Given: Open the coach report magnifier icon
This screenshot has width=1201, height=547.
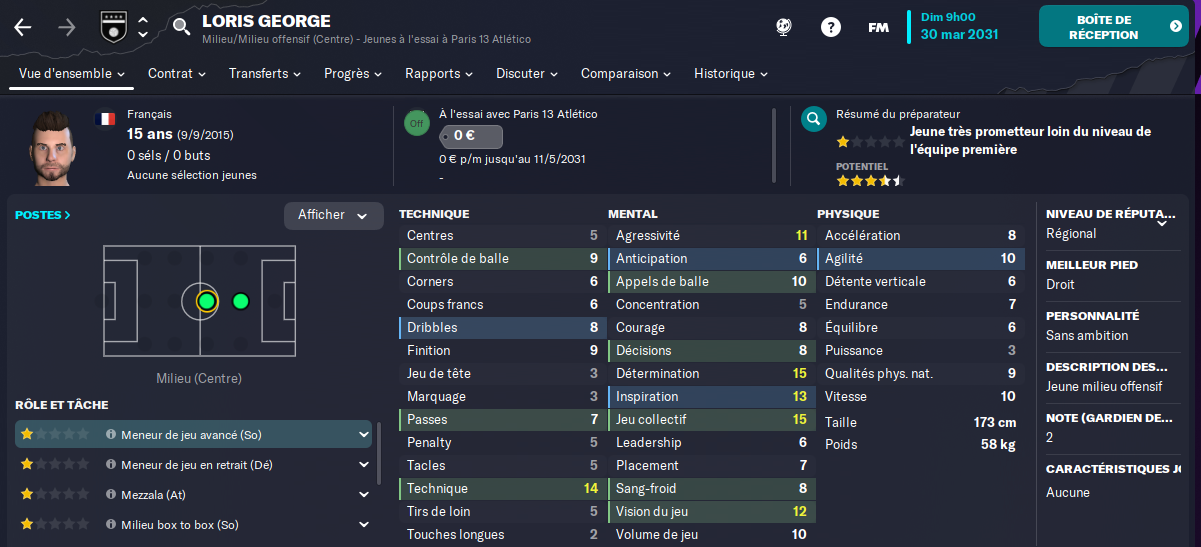Looking at the screenshot, I should (x=814, y=120).
